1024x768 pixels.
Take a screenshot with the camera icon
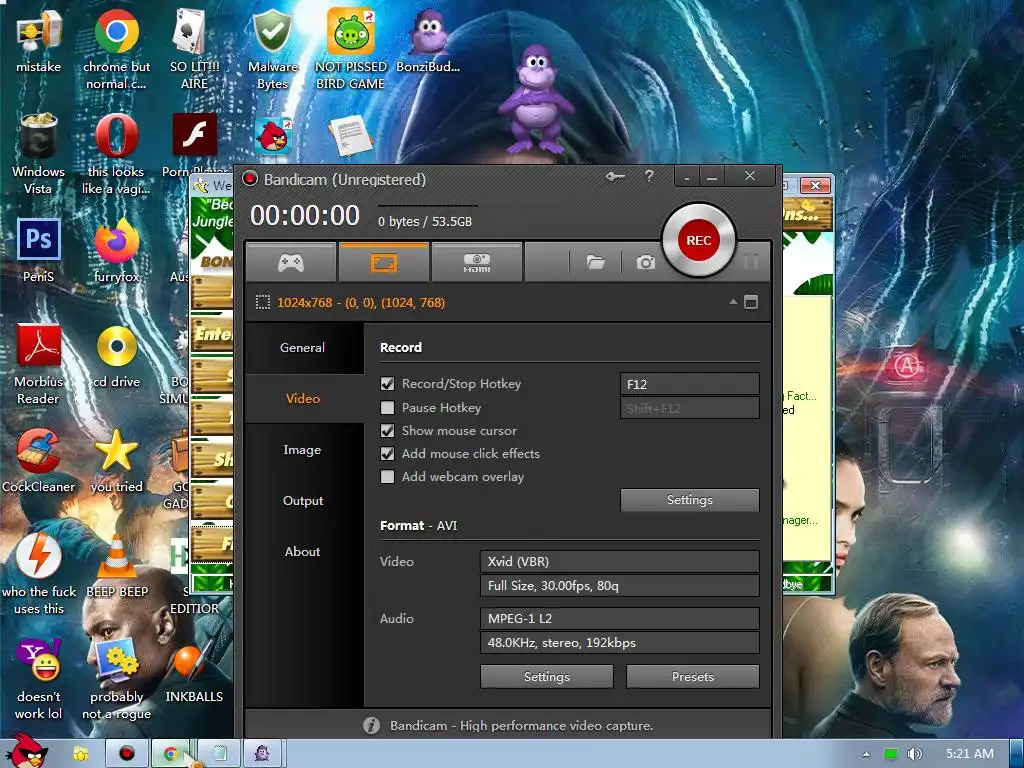(645, 263)
